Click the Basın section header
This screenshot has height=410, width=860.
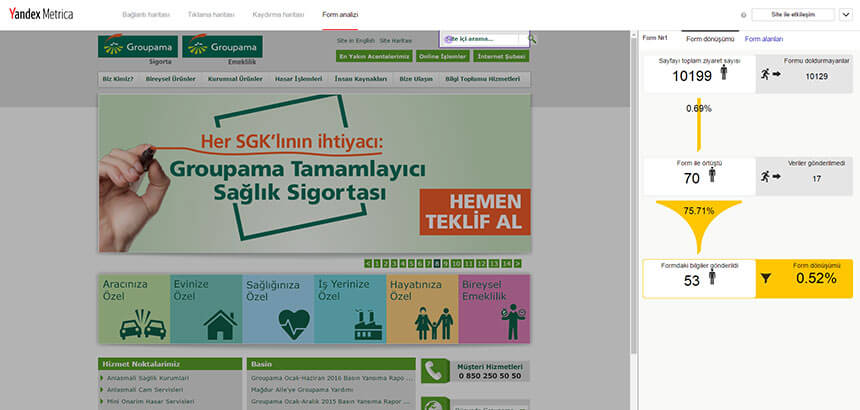[331, 364]
